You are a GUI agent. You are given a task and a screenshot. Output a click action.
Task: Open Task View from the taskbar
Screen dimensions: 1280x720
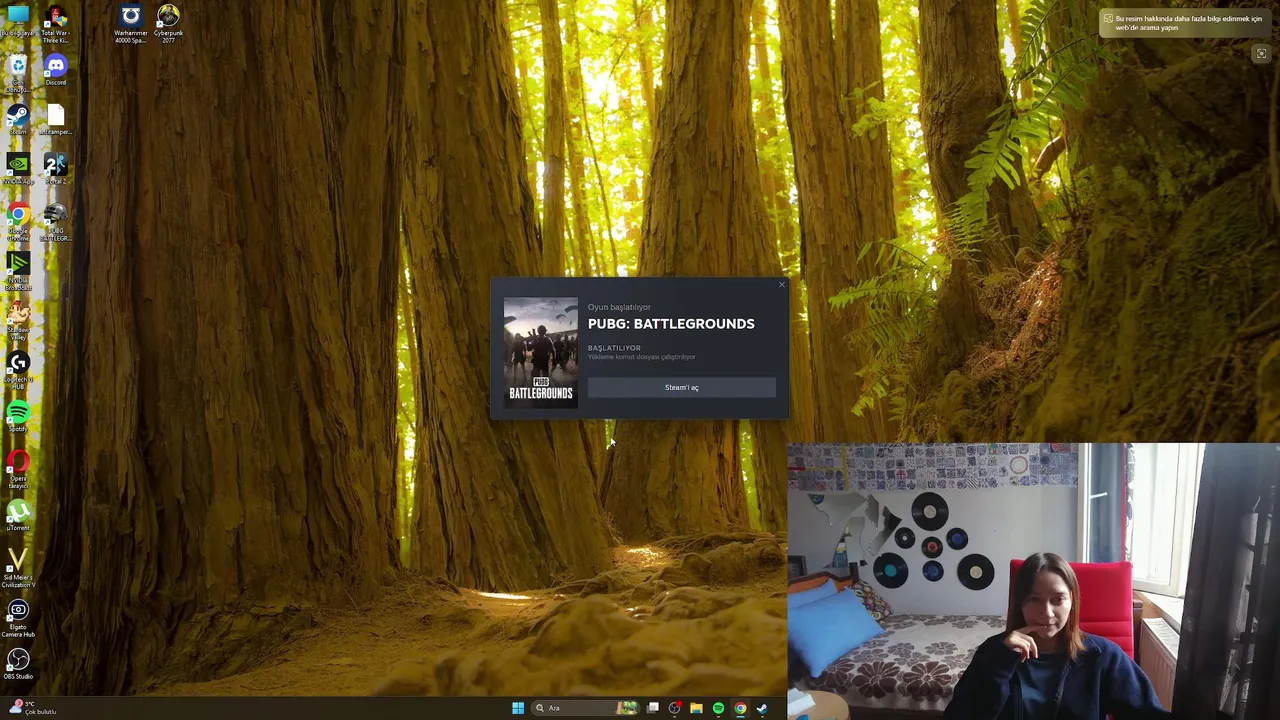pyautogui.click(x=653, y=708)
